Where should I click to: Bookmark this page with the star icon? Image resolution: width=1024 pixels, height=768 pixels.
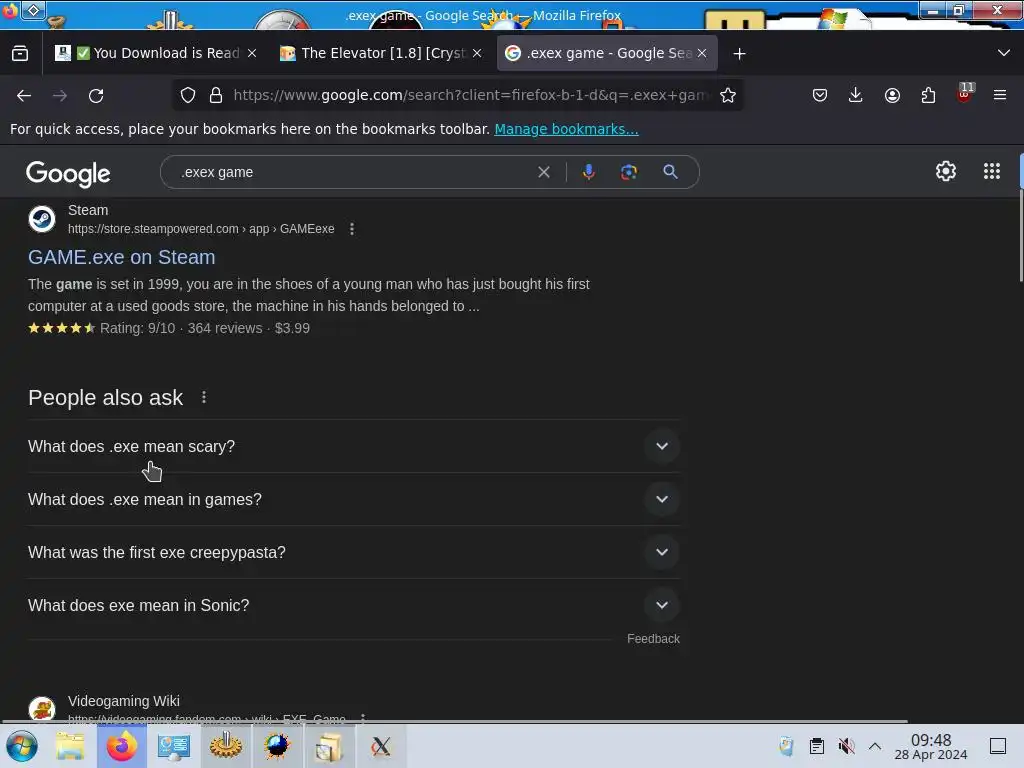[x=728, y=95]
